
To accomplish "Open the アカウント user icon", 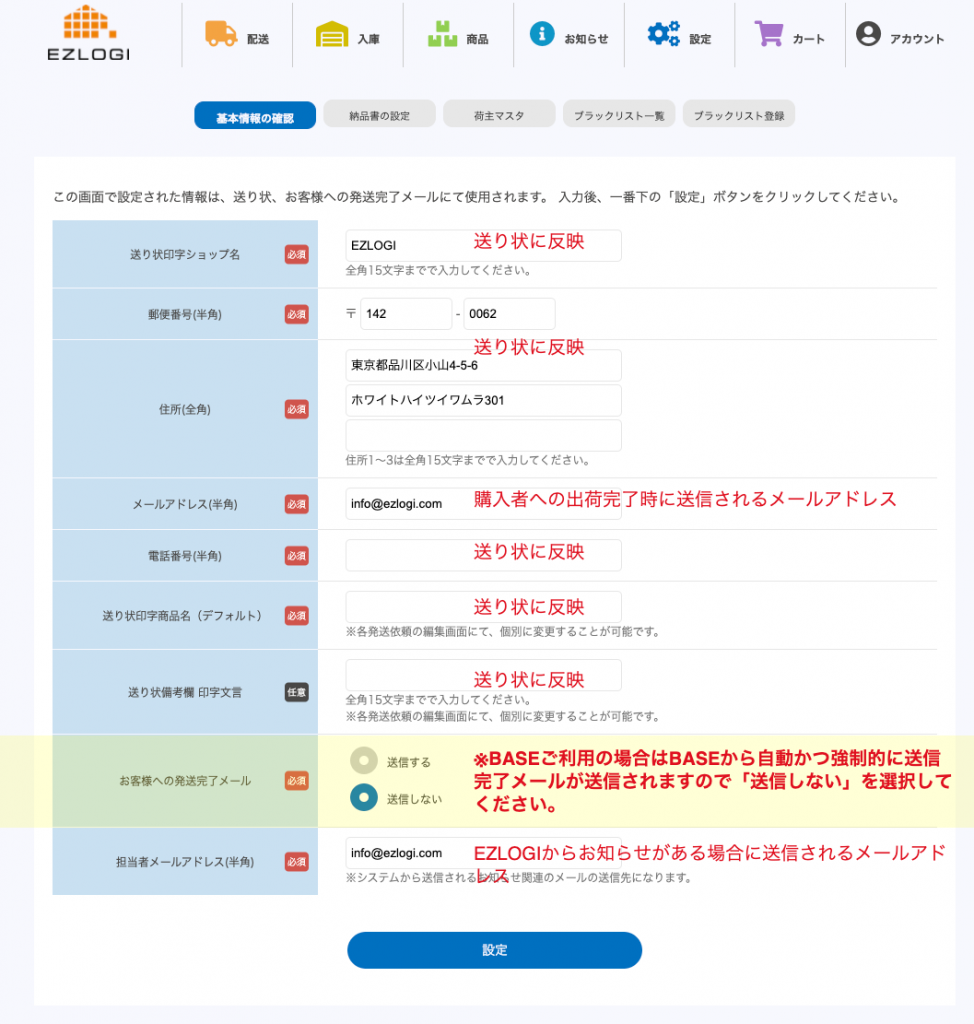I will (868, 34).
